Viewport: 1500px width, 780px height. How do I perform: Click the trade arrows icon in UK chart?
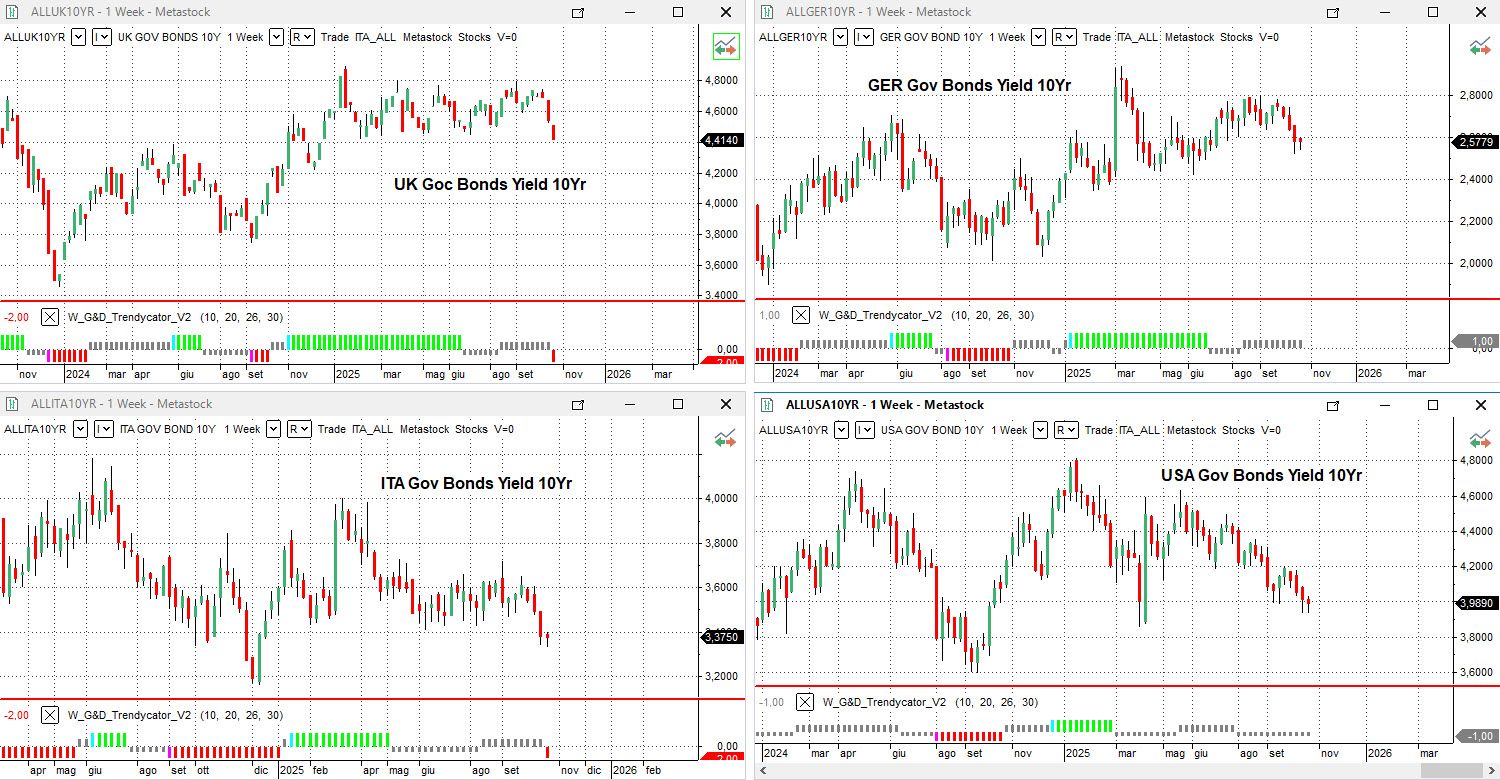725,46
